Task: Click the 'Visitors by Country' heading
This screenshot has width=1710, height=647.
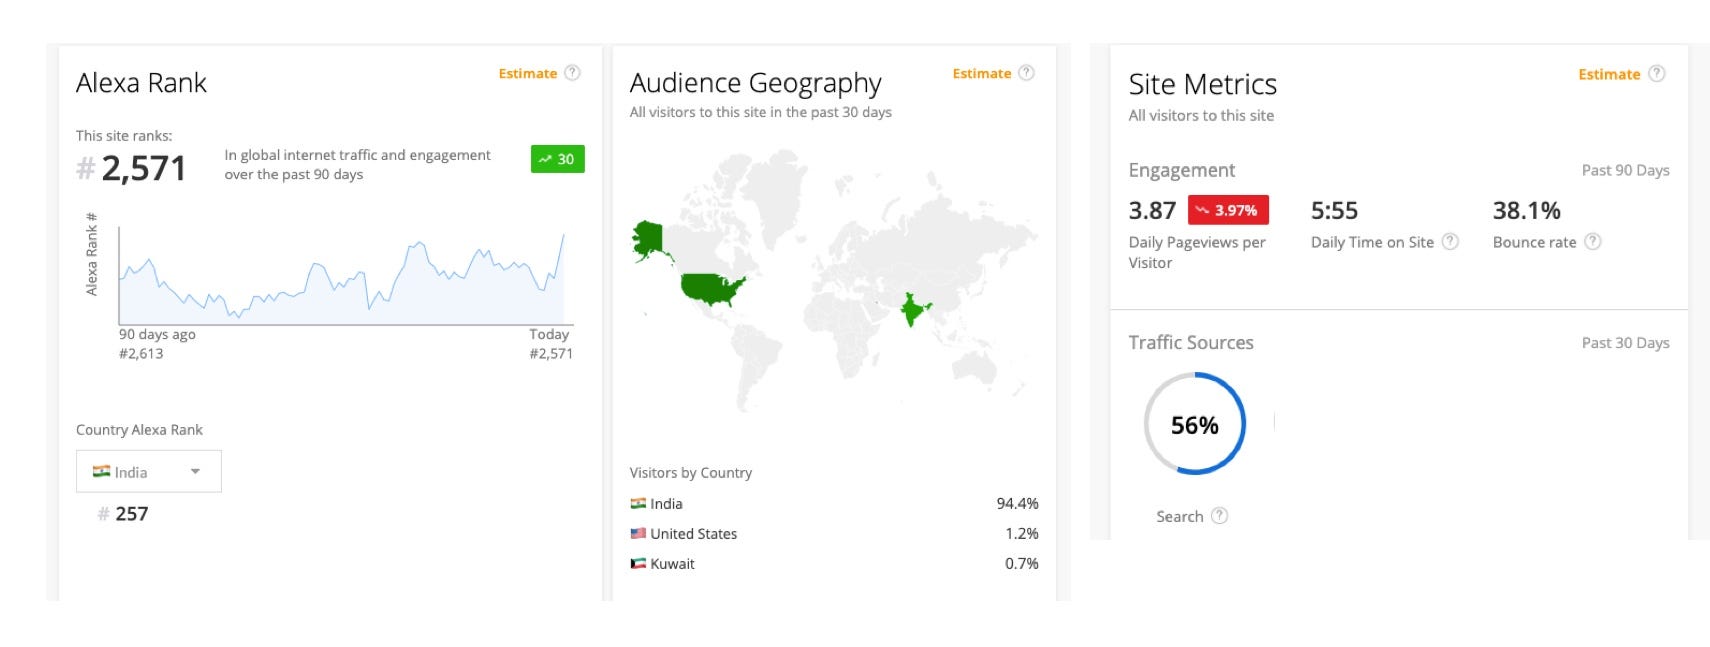Action: pos(690,473)
